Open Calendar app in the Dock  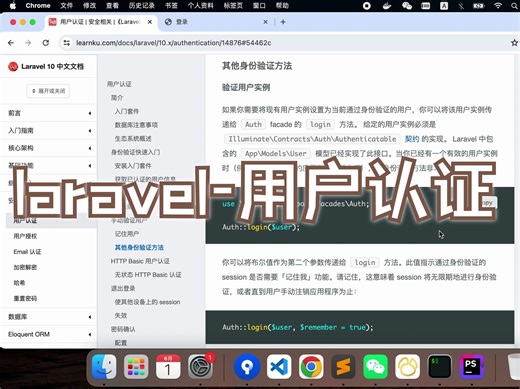tap(168, 367)
